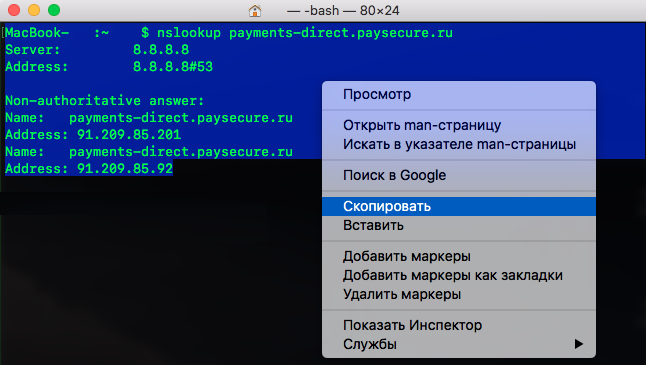Select Удалить маркеры option
The width and height of the screenshot is (646, 365).
point(459,294)
